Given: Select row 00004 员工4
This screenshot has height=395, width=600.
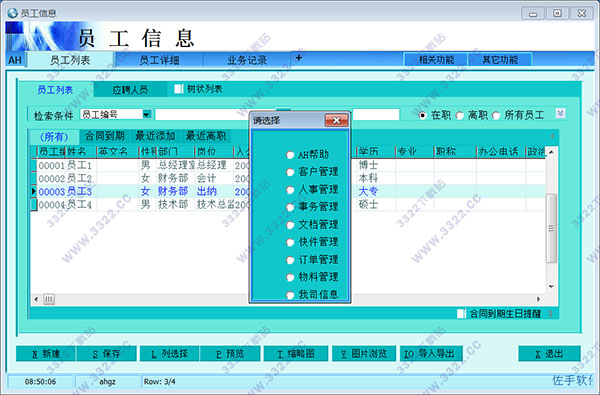Looking at the screenshot, I should (x=288, y=204).
